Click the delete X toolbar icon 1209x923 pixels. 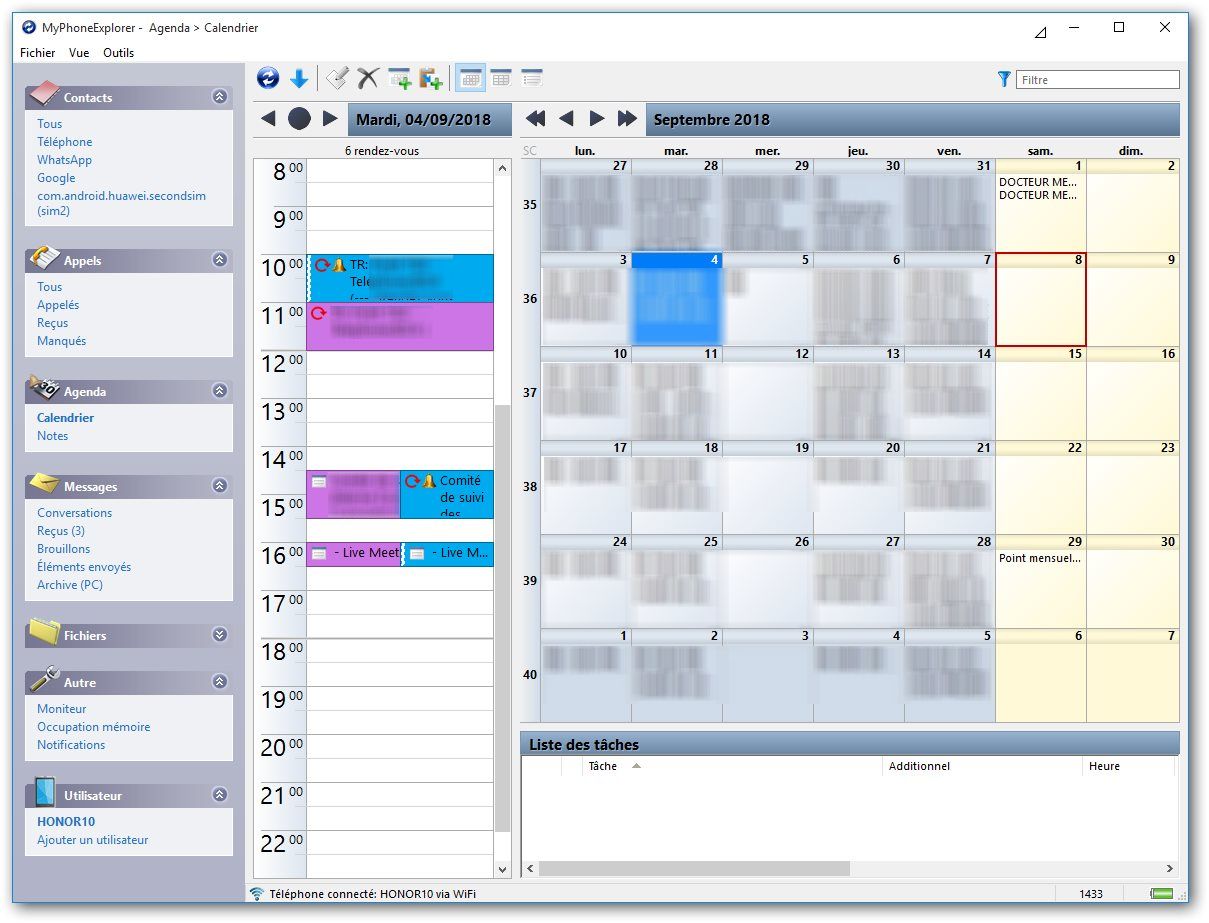[368, 78]
